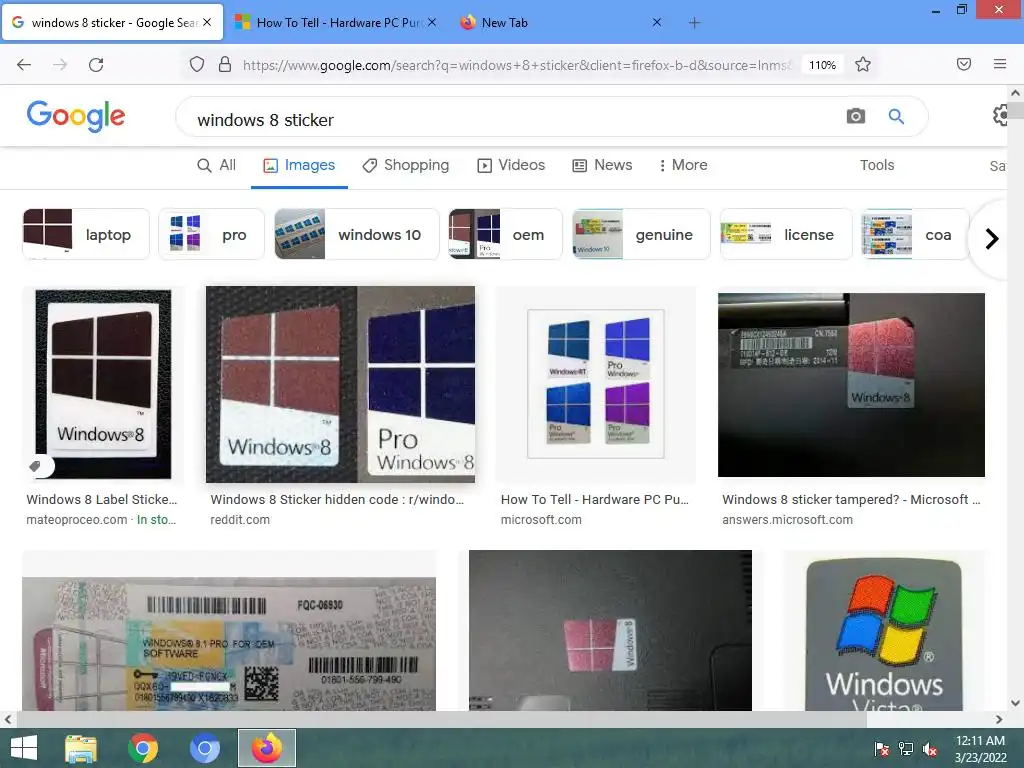
Task: Click the Google logo
Action: click(76, 116)
